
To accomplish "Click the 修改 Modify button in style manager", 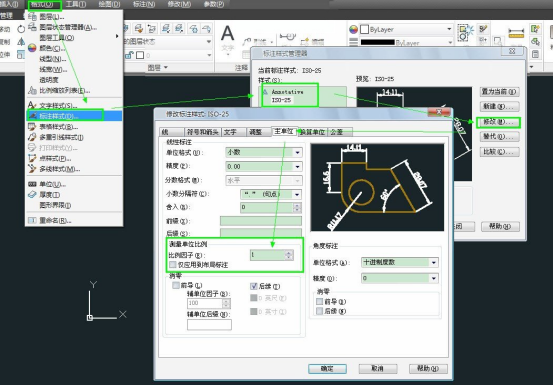I will 499,122.
